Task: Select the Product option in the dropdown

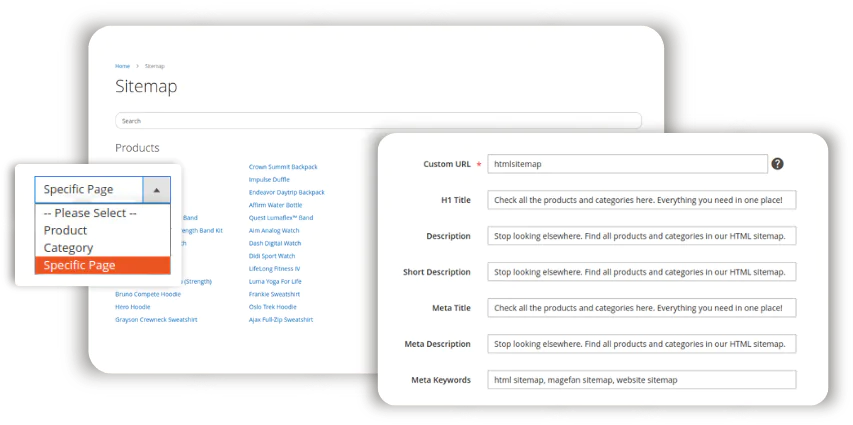Action: coord(65,230)
